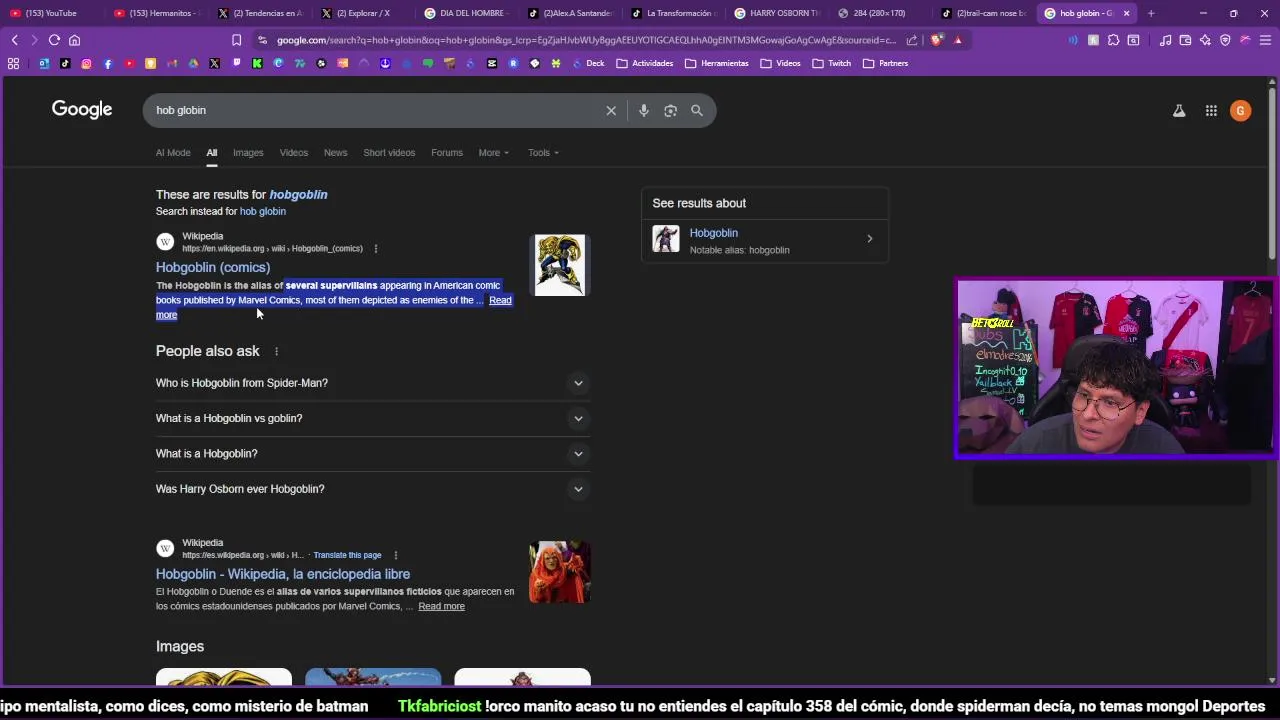The width and height of the screenshot is (1280, 720).
Task: Expand What is a Hobgoblin vs goblin?
Action: [373, 418]
